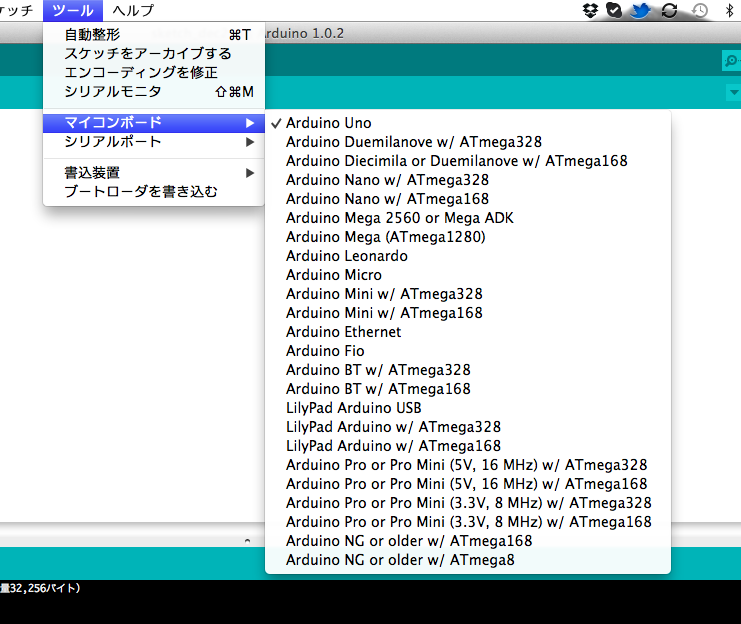Pick Arduino Ethernet board
Screen dimensions: 741x624
[x=468, y=332]
